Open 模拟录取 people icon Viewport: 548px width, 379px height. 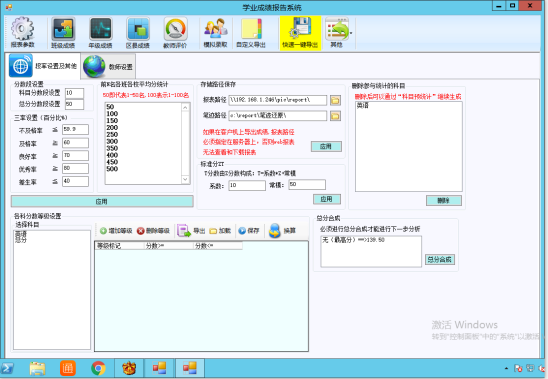pos(215,32)
